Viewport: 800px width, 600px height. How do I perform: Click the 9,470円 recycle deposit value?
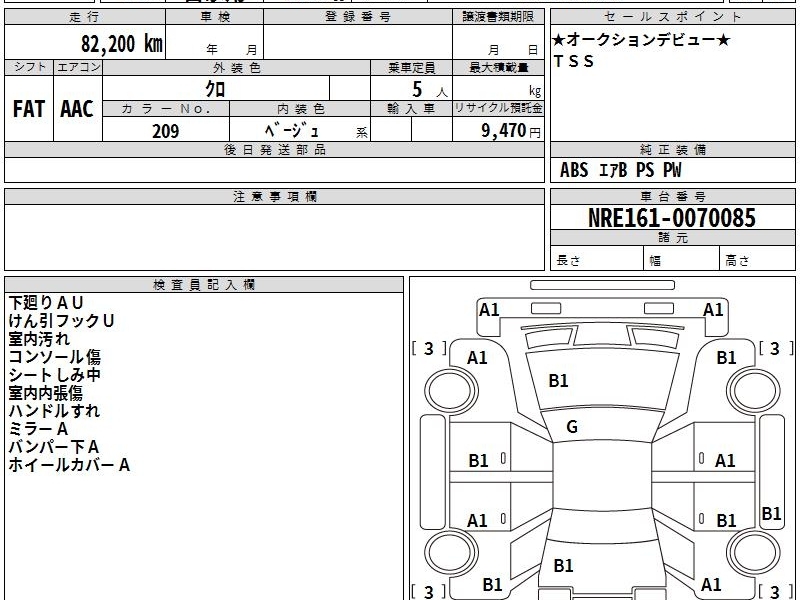511,131
